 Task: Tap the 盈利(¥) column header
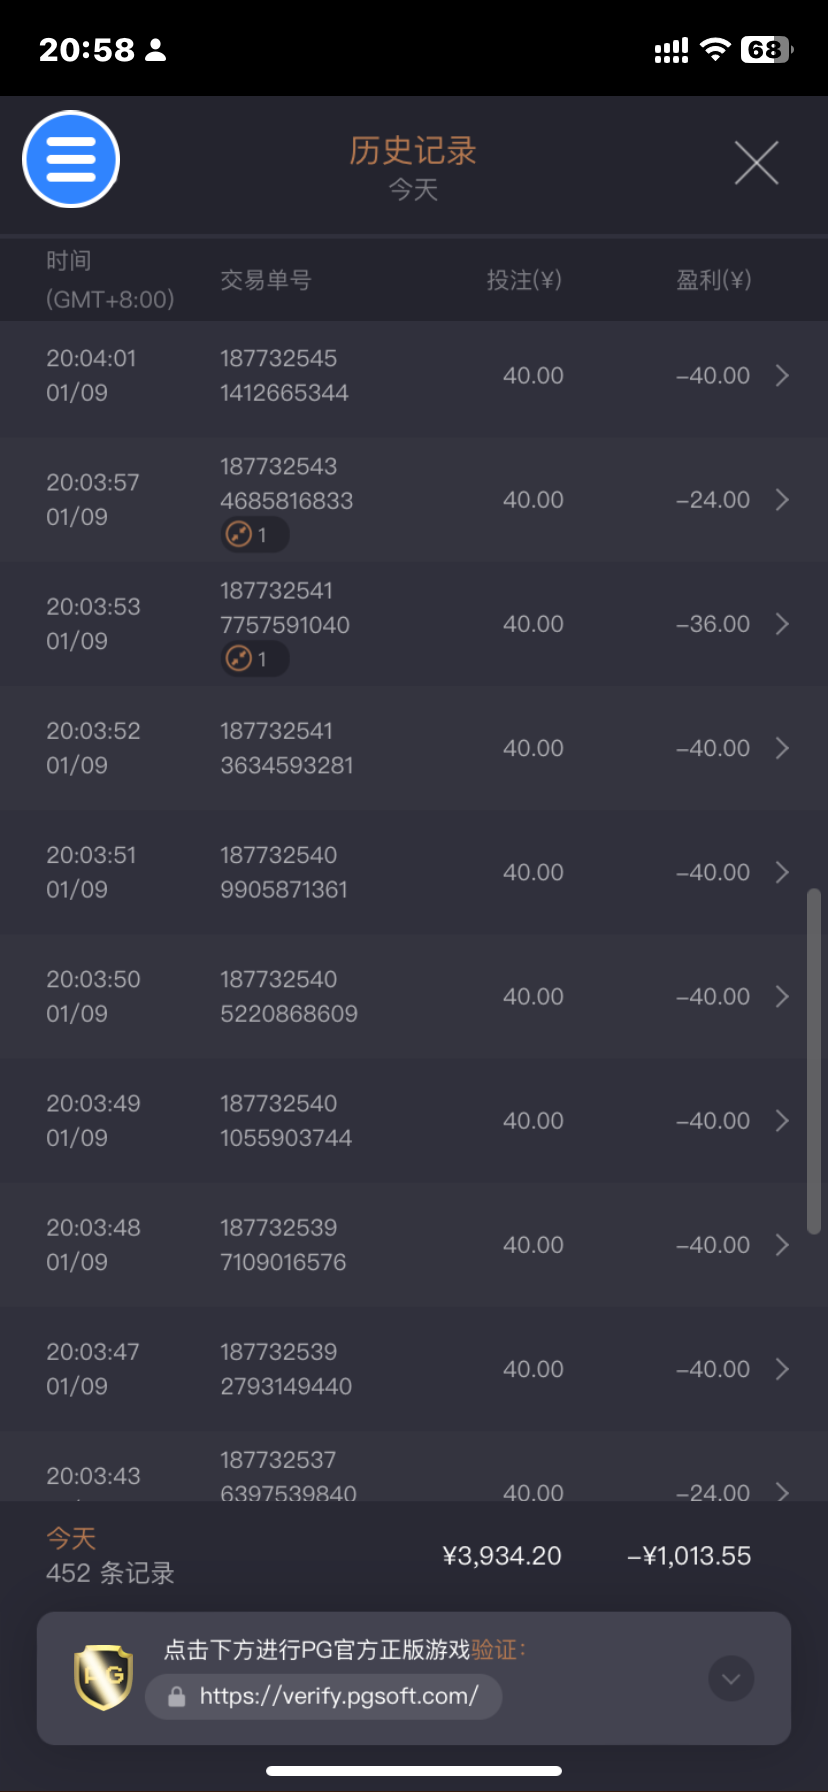tap(713, 280)
